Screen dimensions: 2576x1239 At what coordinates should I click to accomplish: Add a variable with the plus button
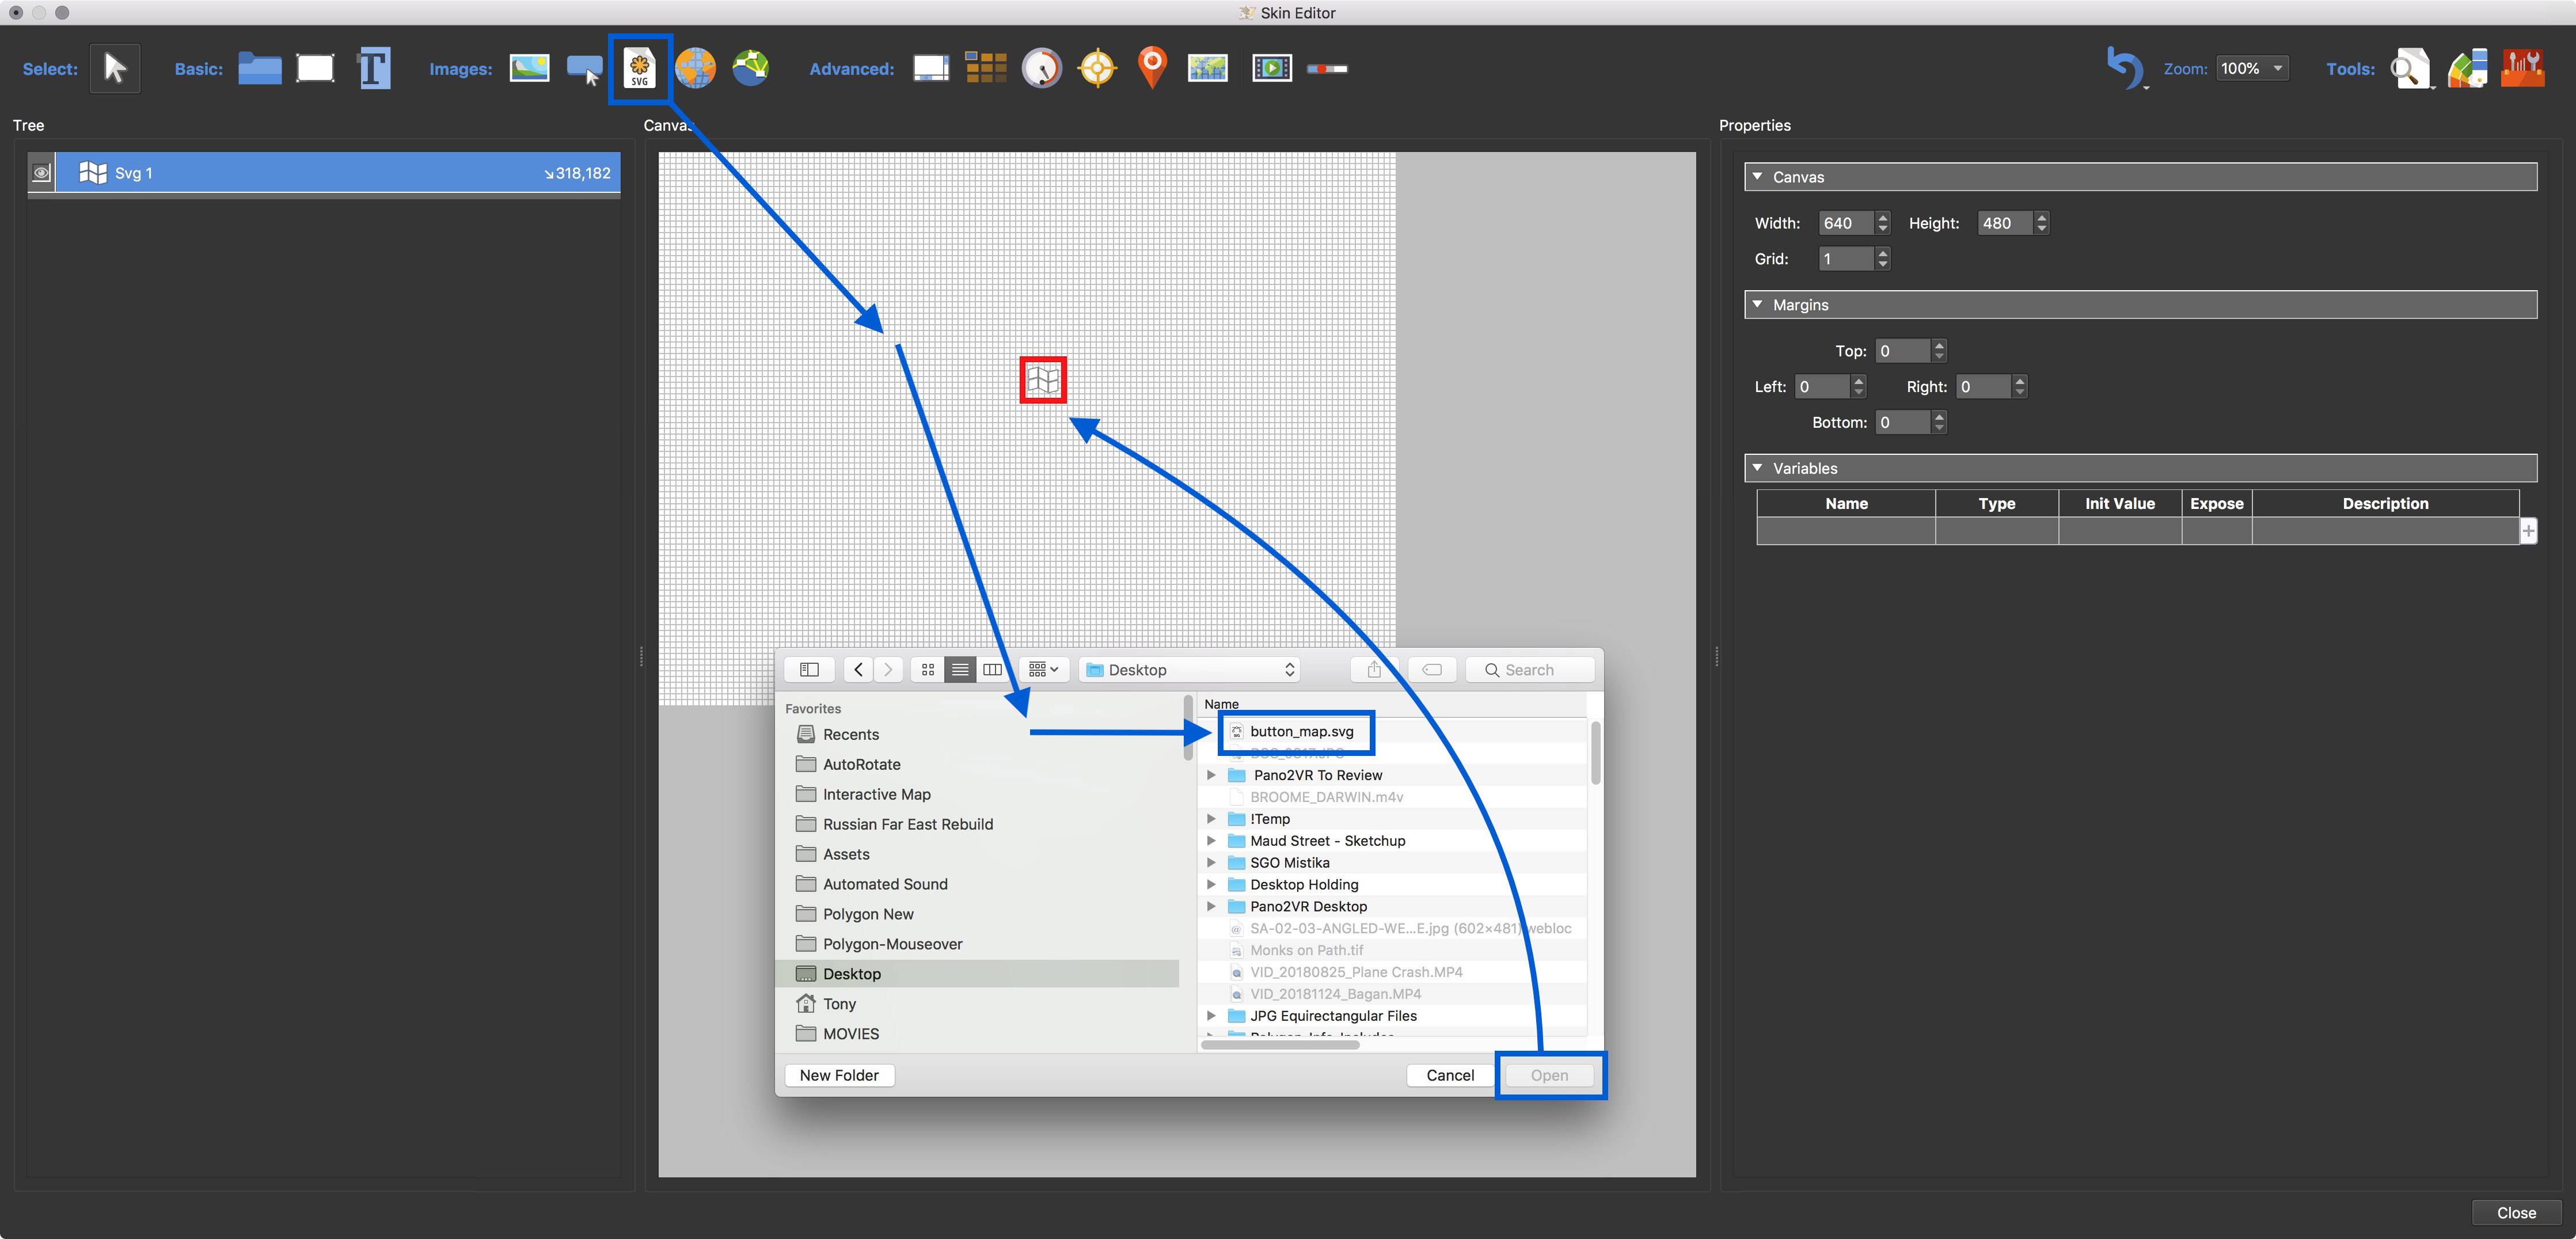click(2528, 531)
